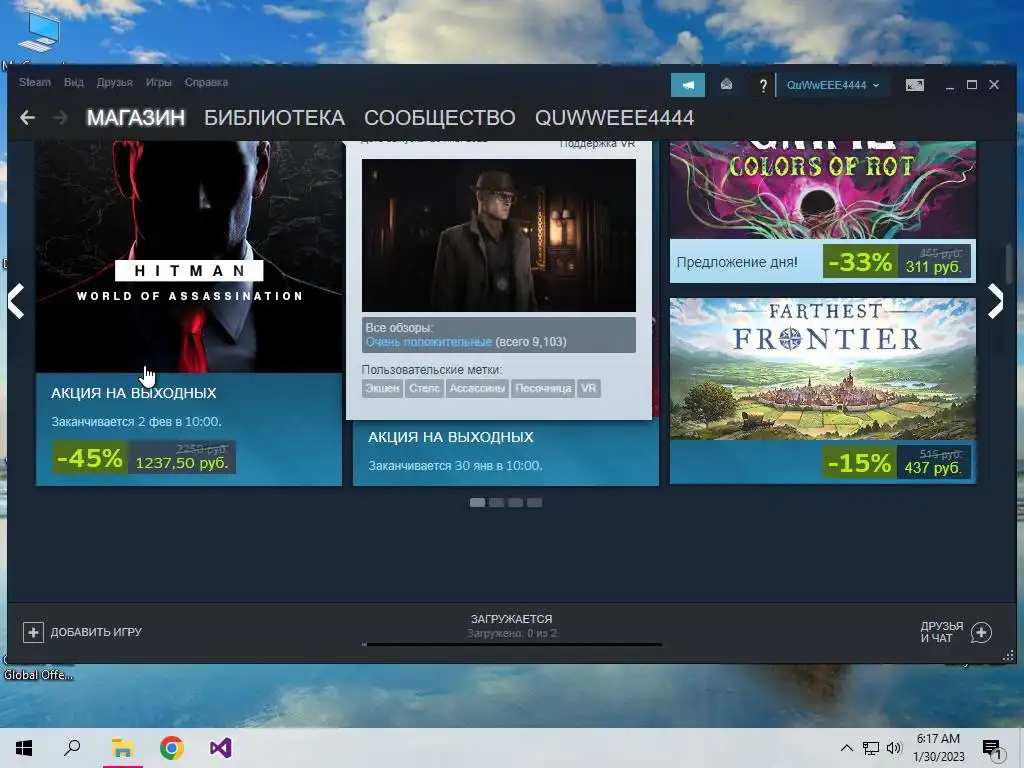The width and height of the screenshot is (1024, 768).
Task: Show previous carousel slide with left chevron
Action: [16, 301]
